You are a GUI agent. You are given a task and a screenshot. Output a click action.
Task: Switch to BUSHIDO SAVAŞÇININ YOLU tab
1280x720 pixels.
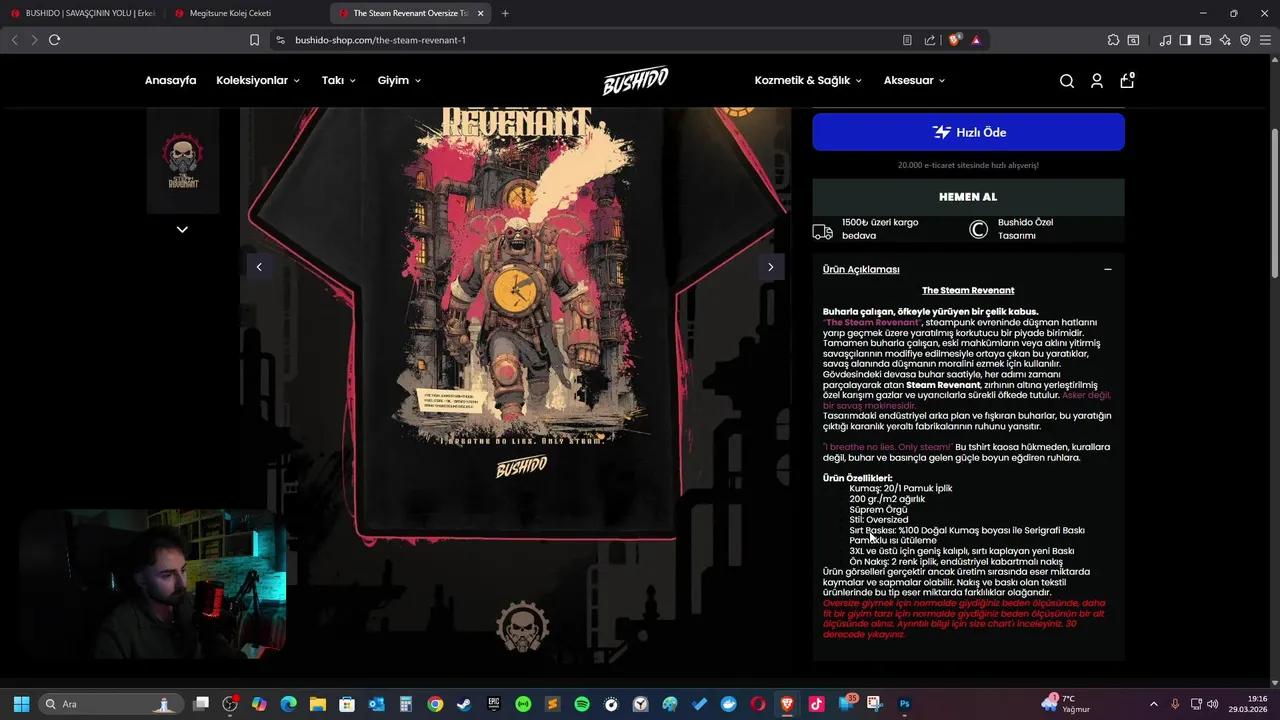click(82, 13)
